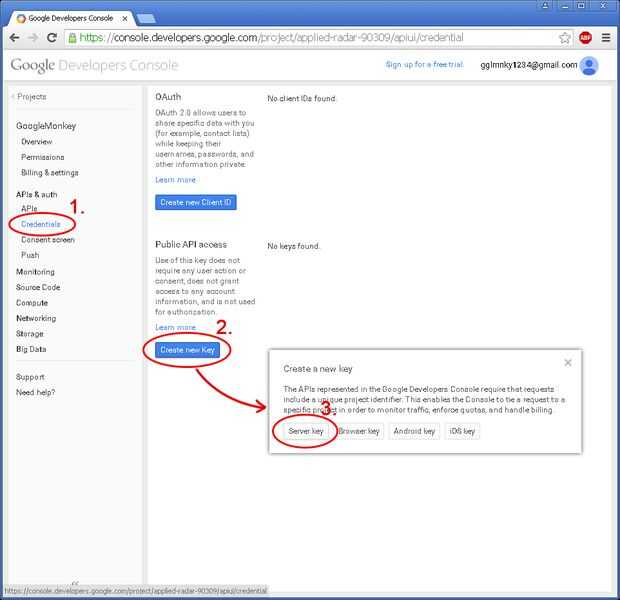The image size is (620, 600).
Task: Close the Google Developers Console tab
Action: (125, 19)
